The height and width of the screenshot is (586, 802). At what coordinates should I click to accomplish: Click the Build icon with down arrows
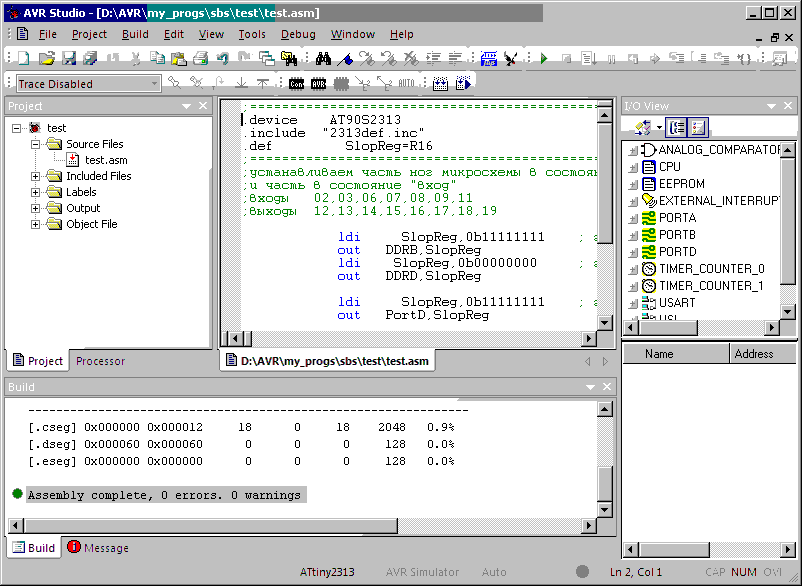(x=440, y=83)
